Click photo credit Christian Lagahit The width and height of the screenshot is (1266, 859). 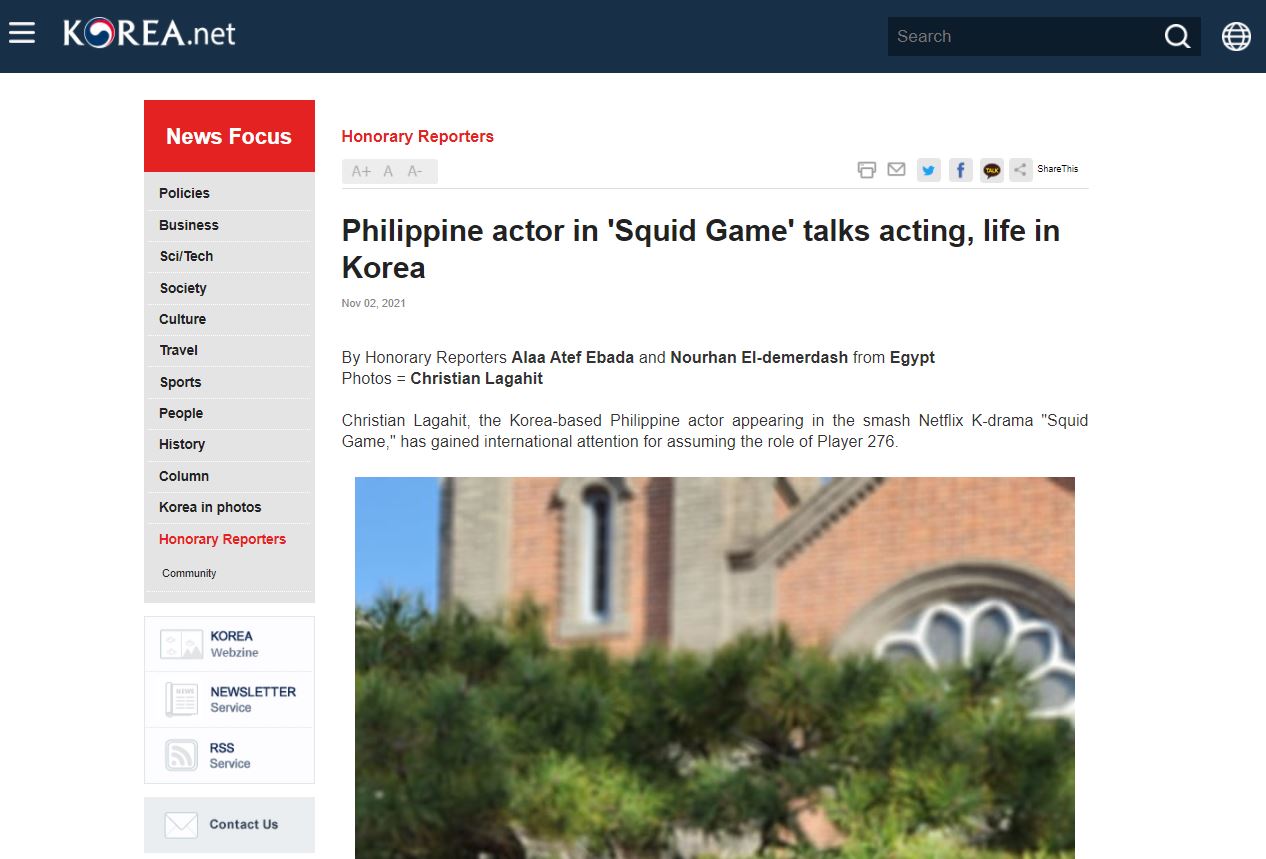pos(477,379)
